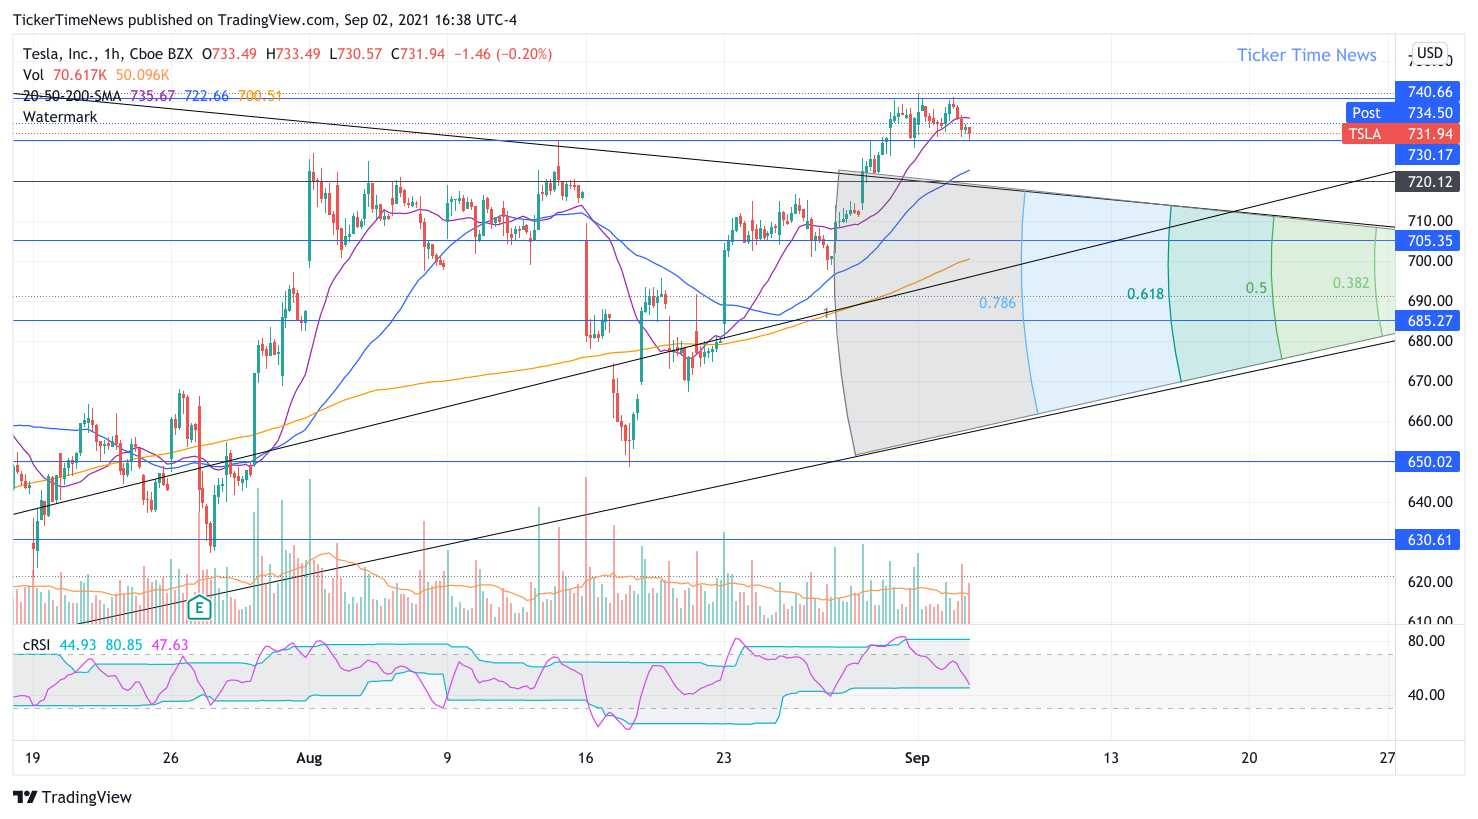Viewport: 1478px width, 819px height.
Task: Click the TradingView text at bottom
Action: click(87, 797)
